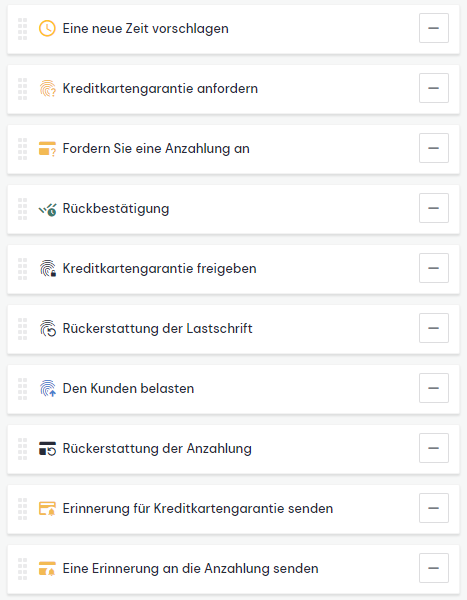Select the Kreditkartengarantie freigeben row label
This screenshot has height=600, width=467.
tap(159, 269)
